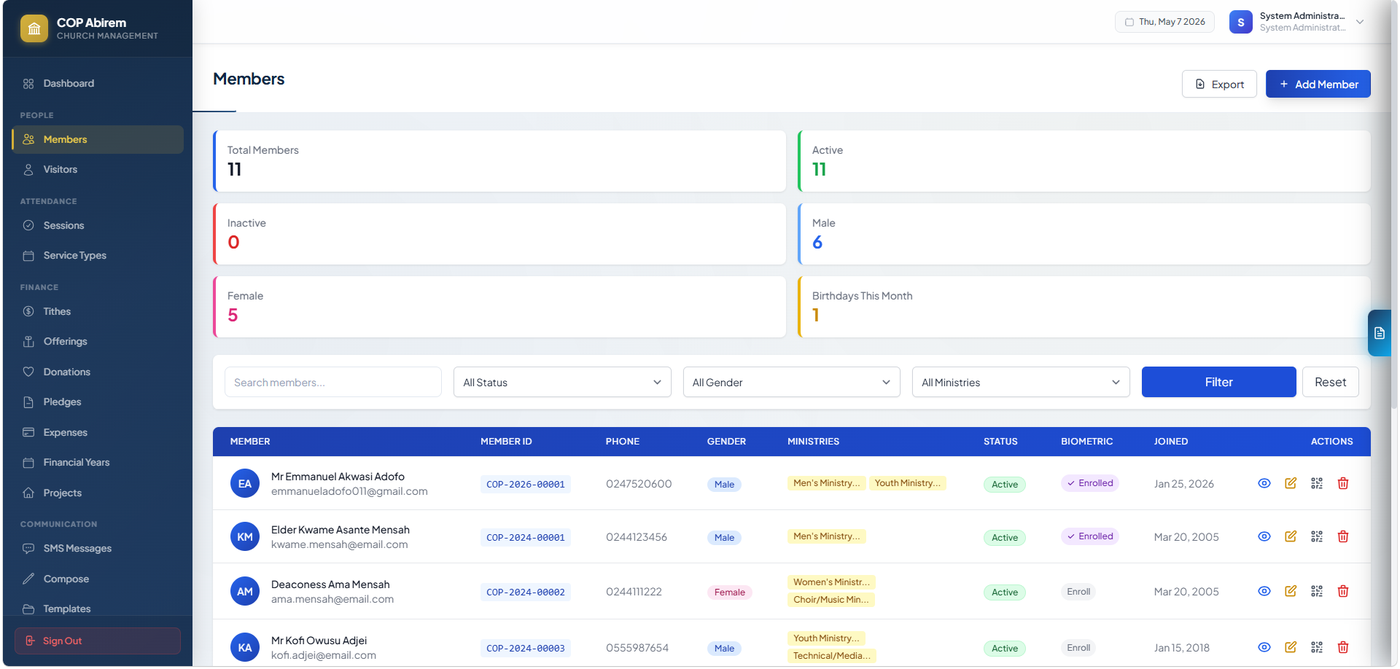
Task: Click the Choir/Music ministry tag
Action: coord(831,600)
